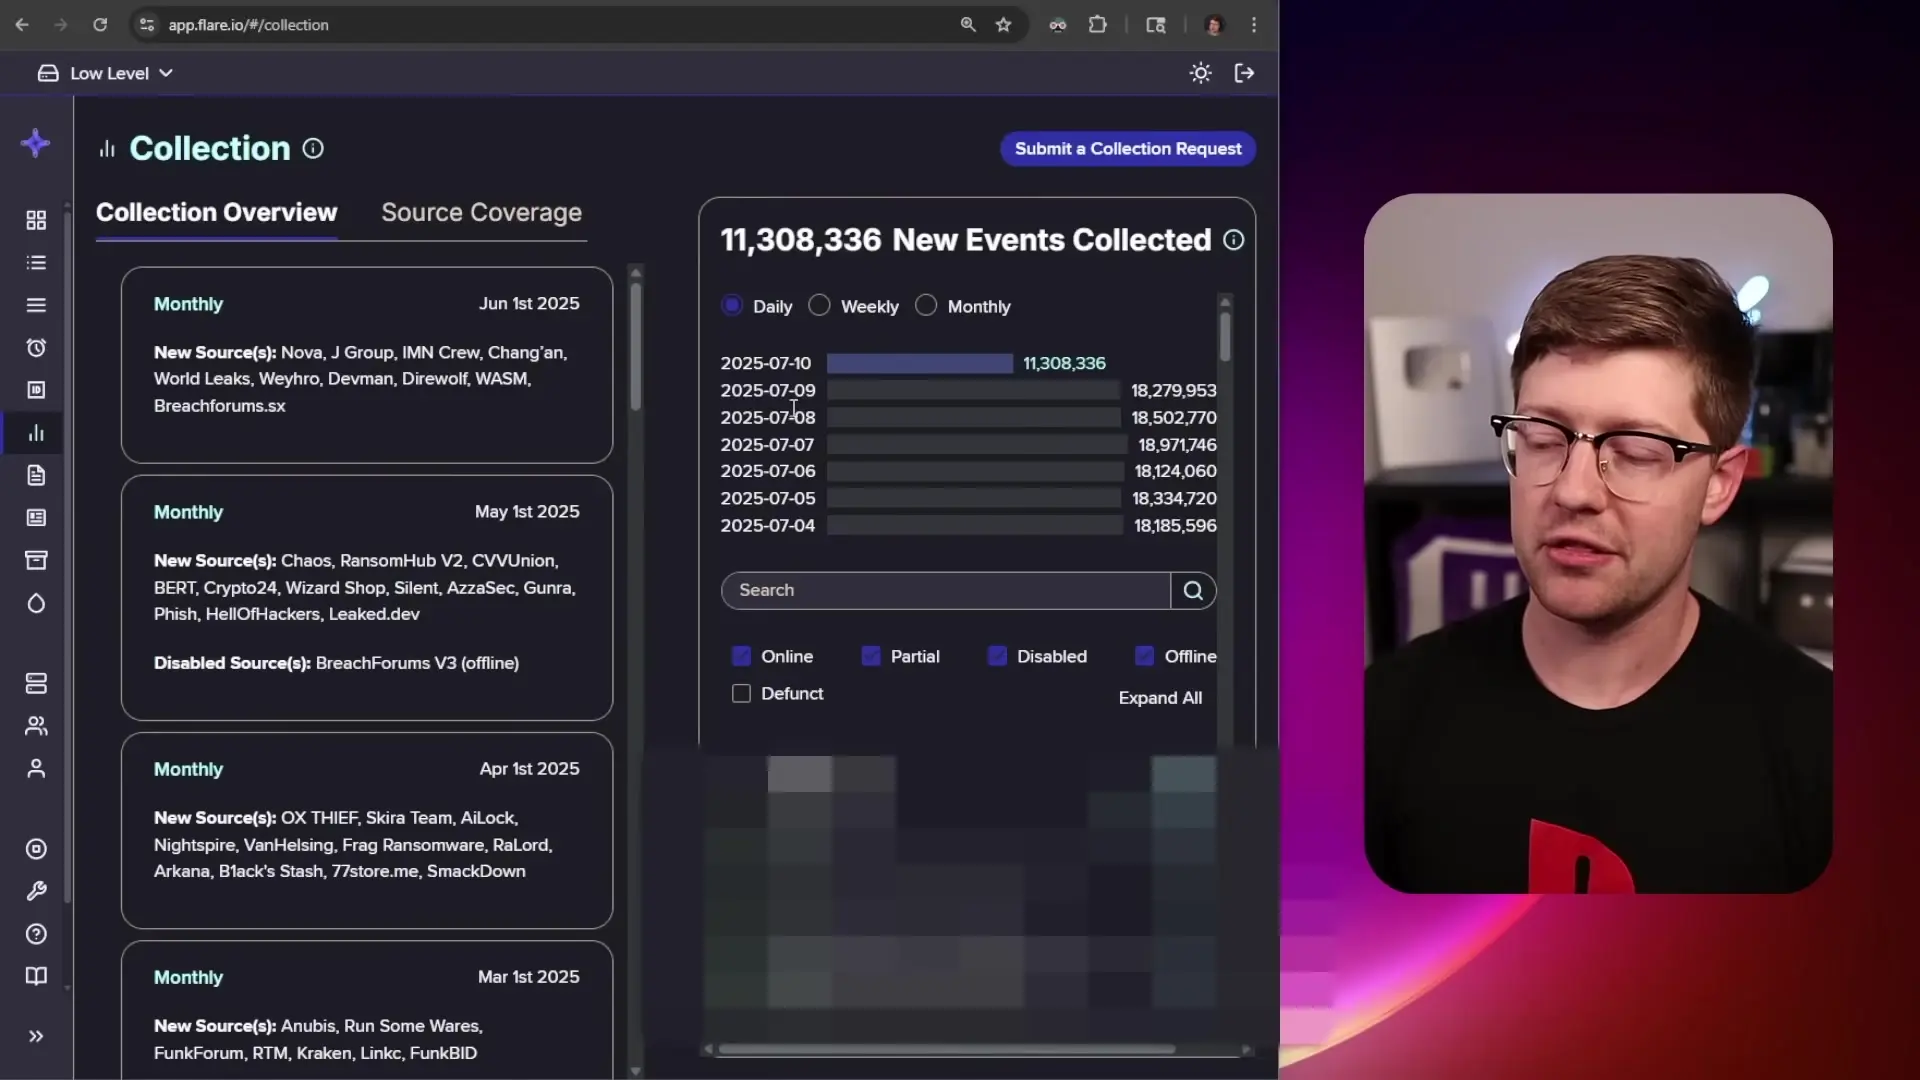The image size is (1920, 1080).
Task: Open the newspaper feed icon in sidebar
Action: [36, 518]
